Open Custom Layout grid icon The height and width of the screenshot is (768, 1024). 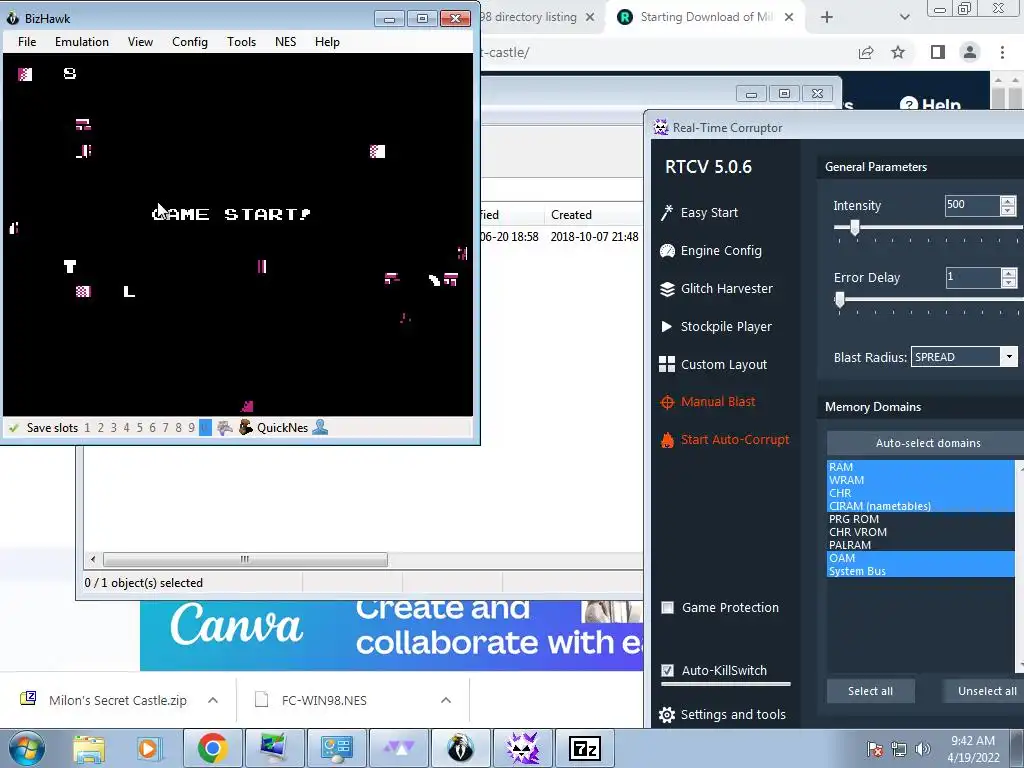click(667, 364)
